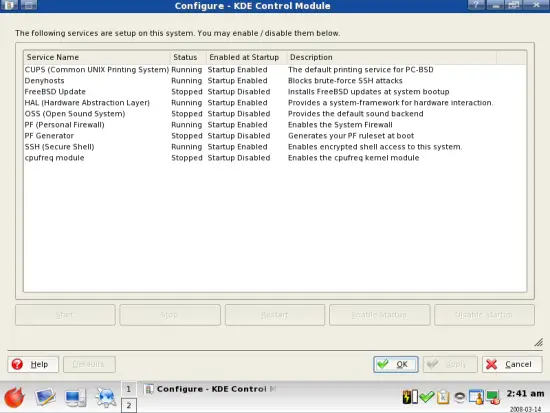Screen dimensions: 550x413
Task: Select the Denyhosts service row
Action: pyautogui.click(x=275, y=81)
